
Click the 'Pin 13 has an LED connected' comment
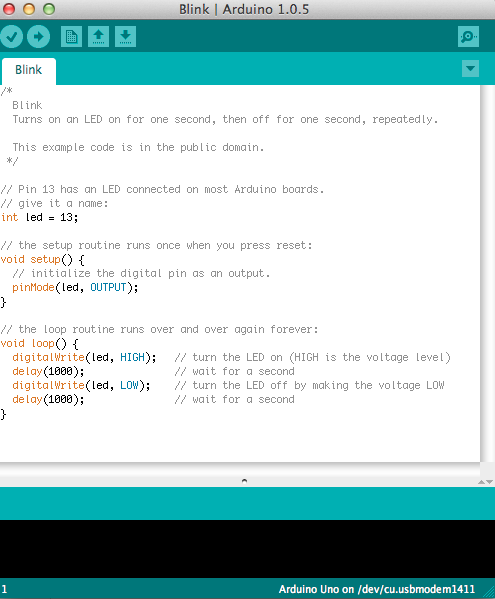[162, 189]
